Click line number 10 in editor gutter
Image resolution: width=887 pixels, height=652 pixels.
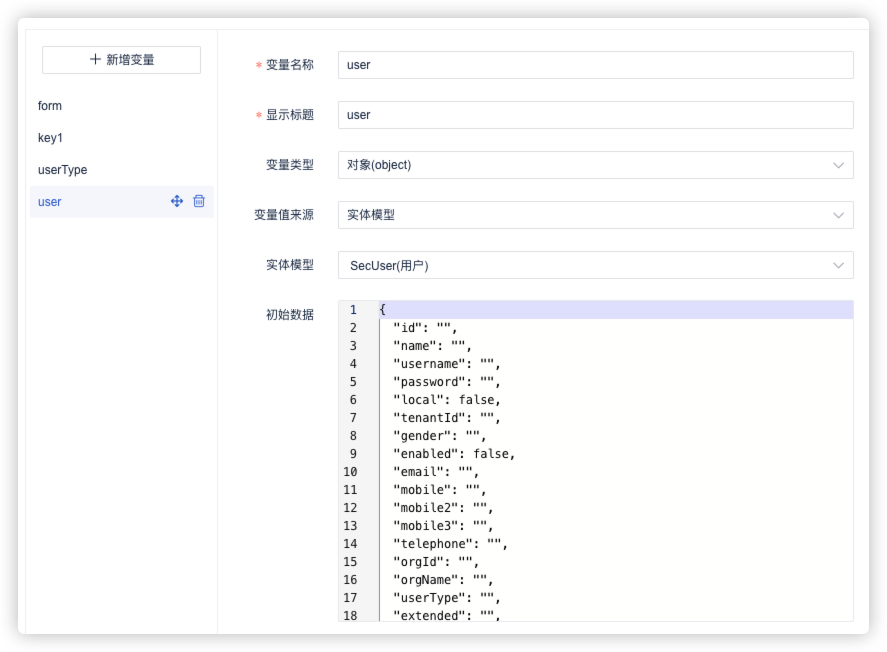350,472
